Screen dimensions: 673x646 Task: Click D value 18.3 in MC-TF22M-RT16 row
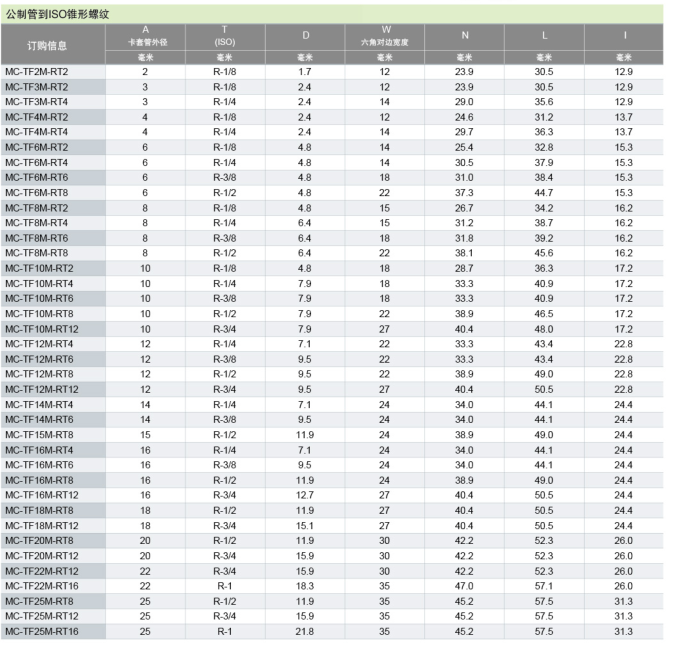305,586
